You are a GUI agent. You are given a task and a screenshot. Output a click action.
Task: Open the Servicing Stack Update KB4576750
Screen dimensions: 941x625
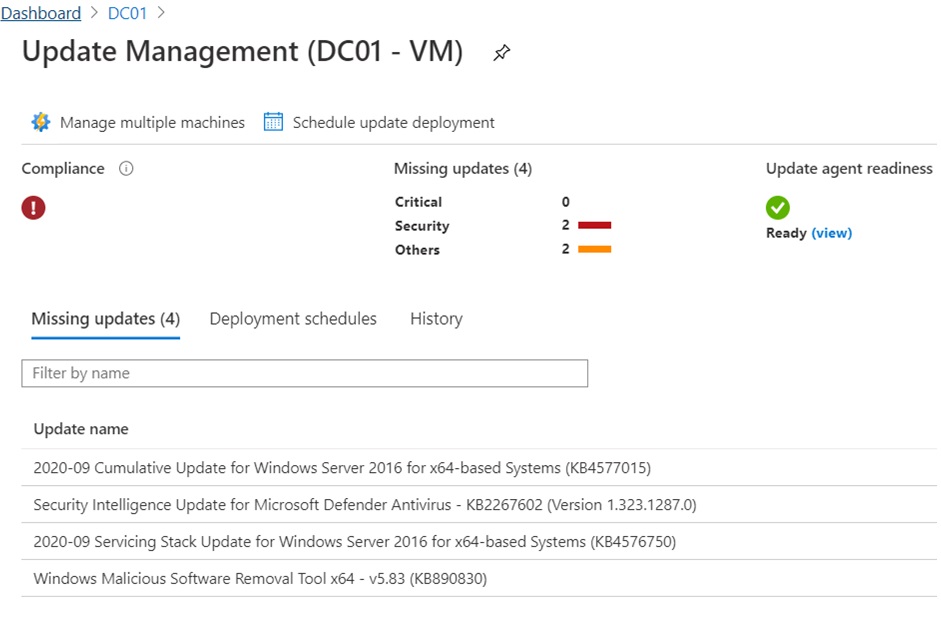tap(354, 542)
